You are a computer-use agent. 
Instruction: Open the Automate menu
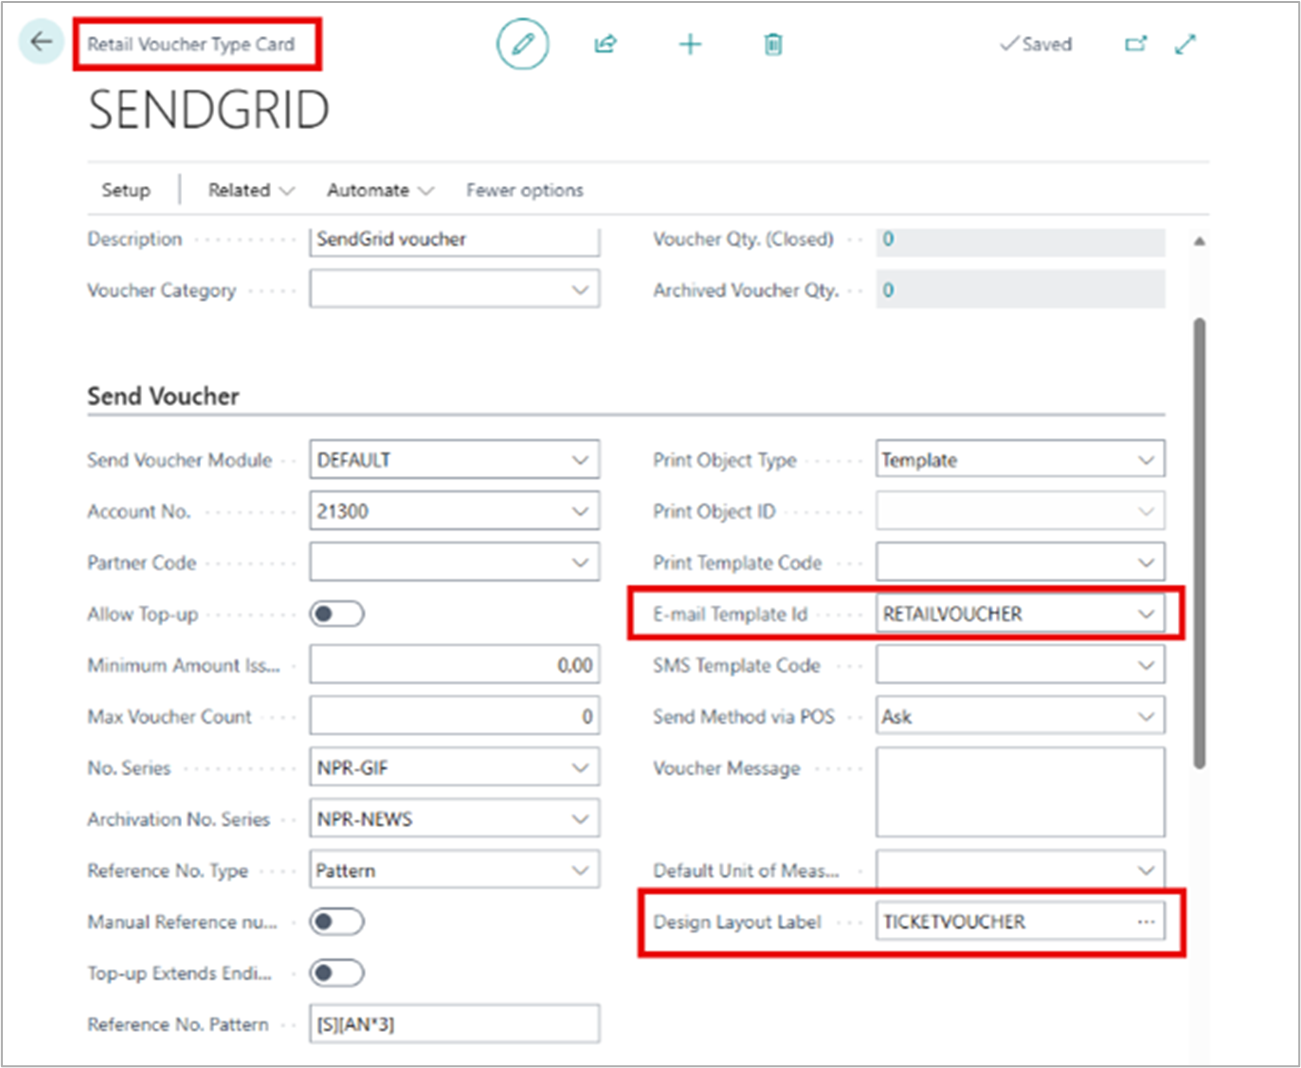click(380, 190)
